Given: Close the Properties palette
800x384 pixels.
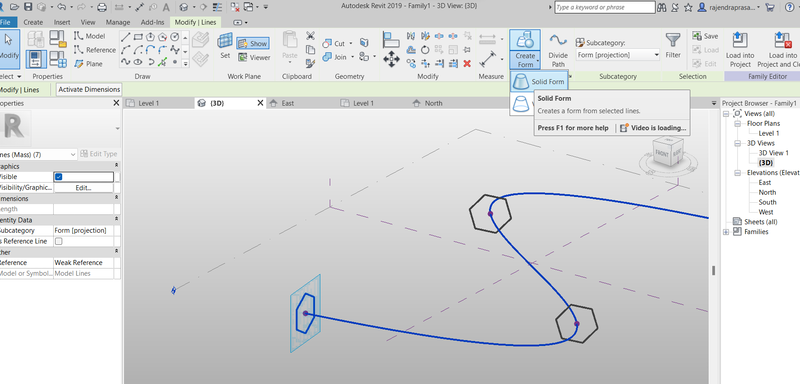Looking at the screenshot, I should coord(116,103).
